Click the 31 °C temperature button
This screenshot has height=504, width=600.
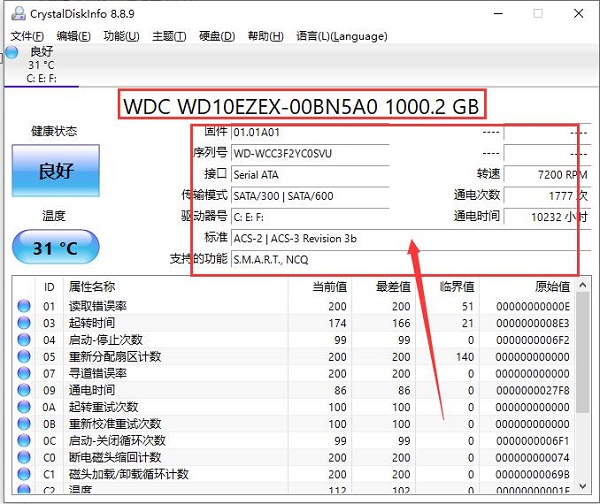pos(55,246)
